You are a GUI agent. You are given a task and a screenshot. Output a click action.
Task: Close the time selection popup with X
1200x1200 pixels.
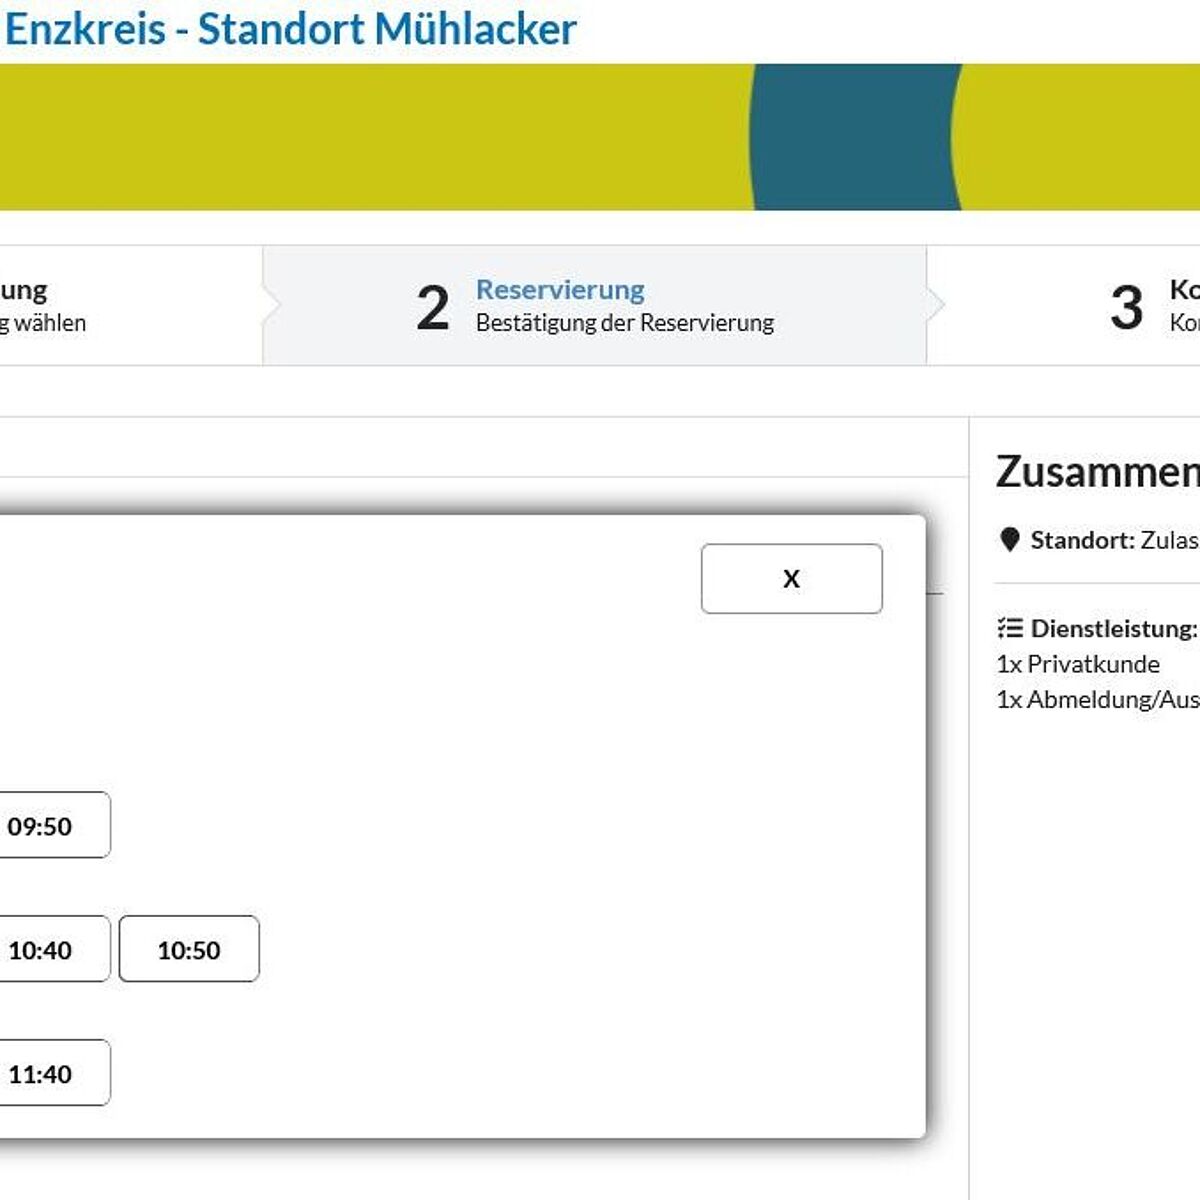click(791, 578)
